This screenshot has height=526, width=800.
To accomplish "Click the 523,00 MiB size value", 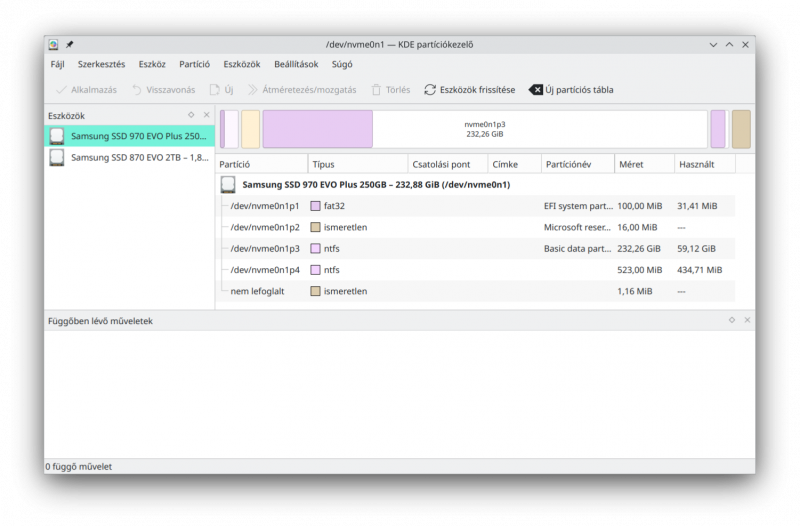I will (x=640, y=270).
